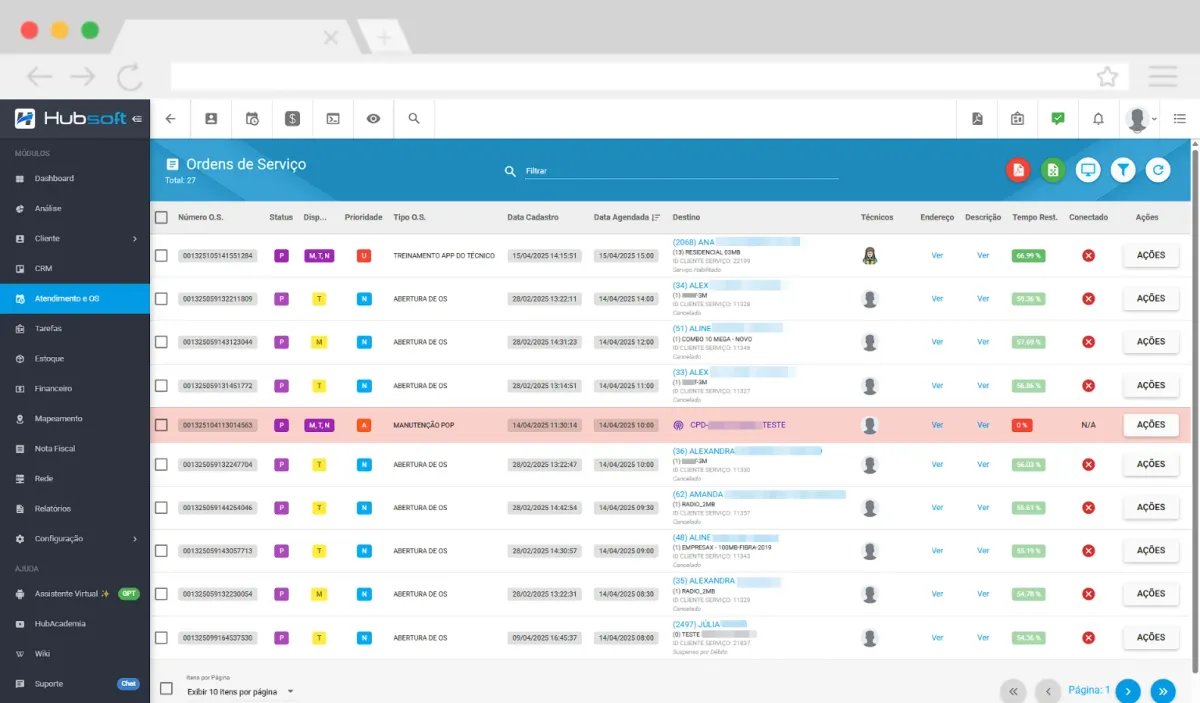Click the back arrow in Hubsoft toolbar
The image size is (1200, 703).
[170, 119]
